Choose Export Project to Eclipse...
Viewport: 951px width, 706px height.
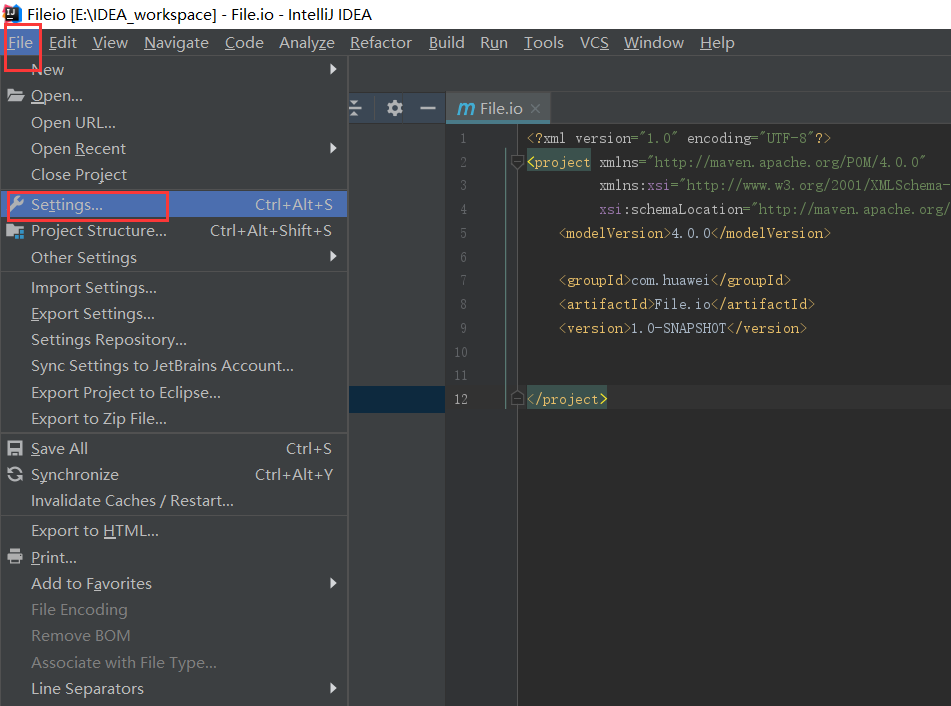[x=174, y=392]
